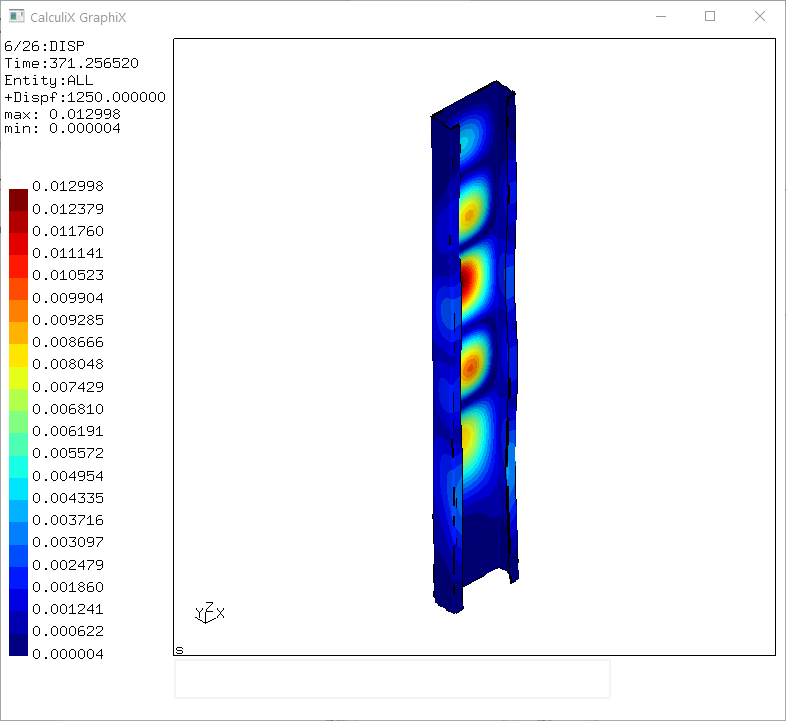Minimize the CalculiX GraphiX window
Viewport: 786px width, 721px height.
click(661, 17)
